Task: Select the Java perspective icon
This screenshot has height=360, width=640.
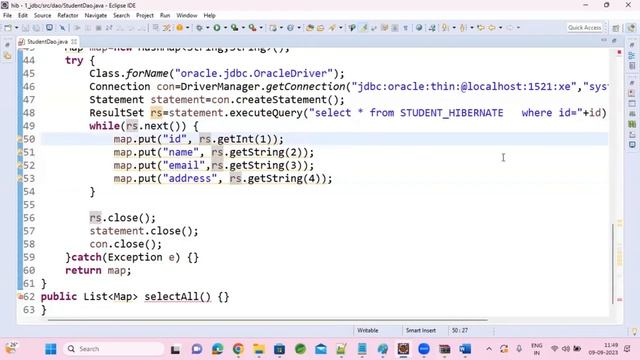Action: (631, 28)
